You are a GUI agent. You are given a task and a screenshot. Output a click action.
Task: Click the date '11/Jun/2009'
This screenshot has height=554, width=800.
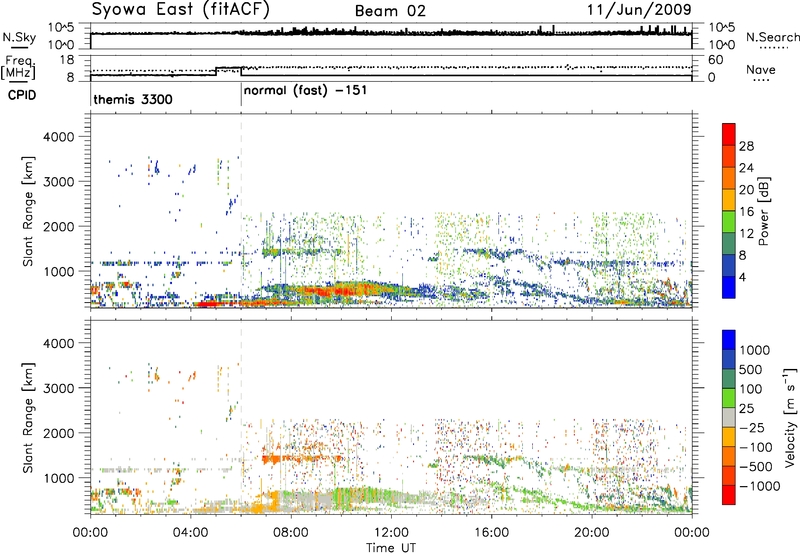pyautogui.click(x=639, y=10)
